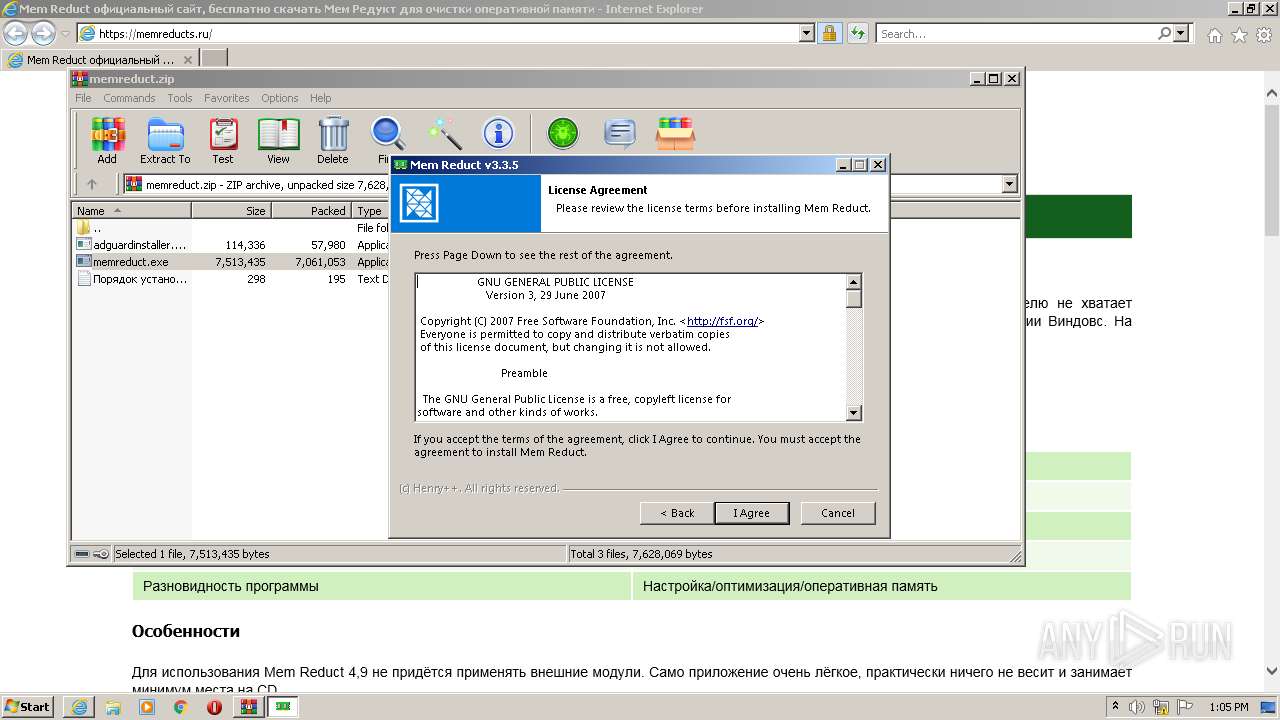This screenshot has width=1280, height=720.
Task: Open Windows Media Player taskbar icon
Action: point(147,707)
